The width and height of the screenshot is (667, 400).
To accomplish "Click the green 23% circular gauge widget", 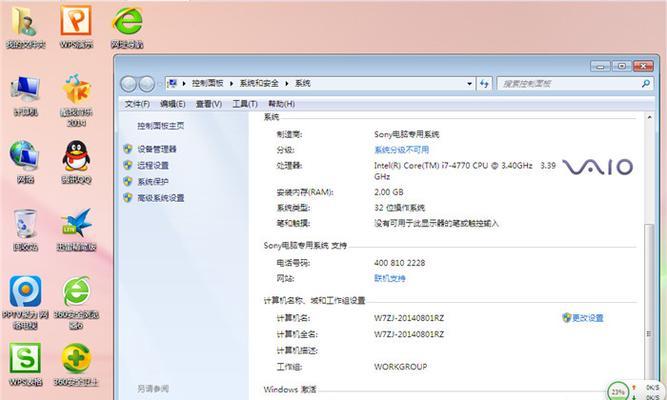I will click(x=619, y=390).
